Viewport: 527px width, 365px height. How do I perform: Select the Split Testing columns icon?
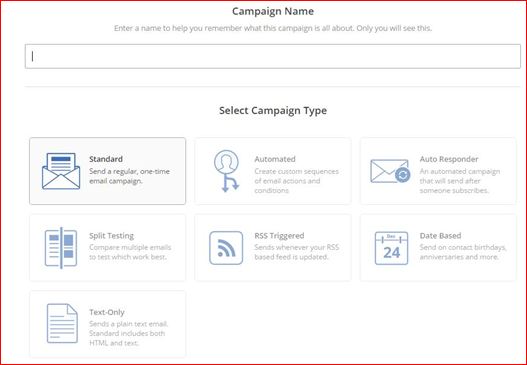coord(61,248)
